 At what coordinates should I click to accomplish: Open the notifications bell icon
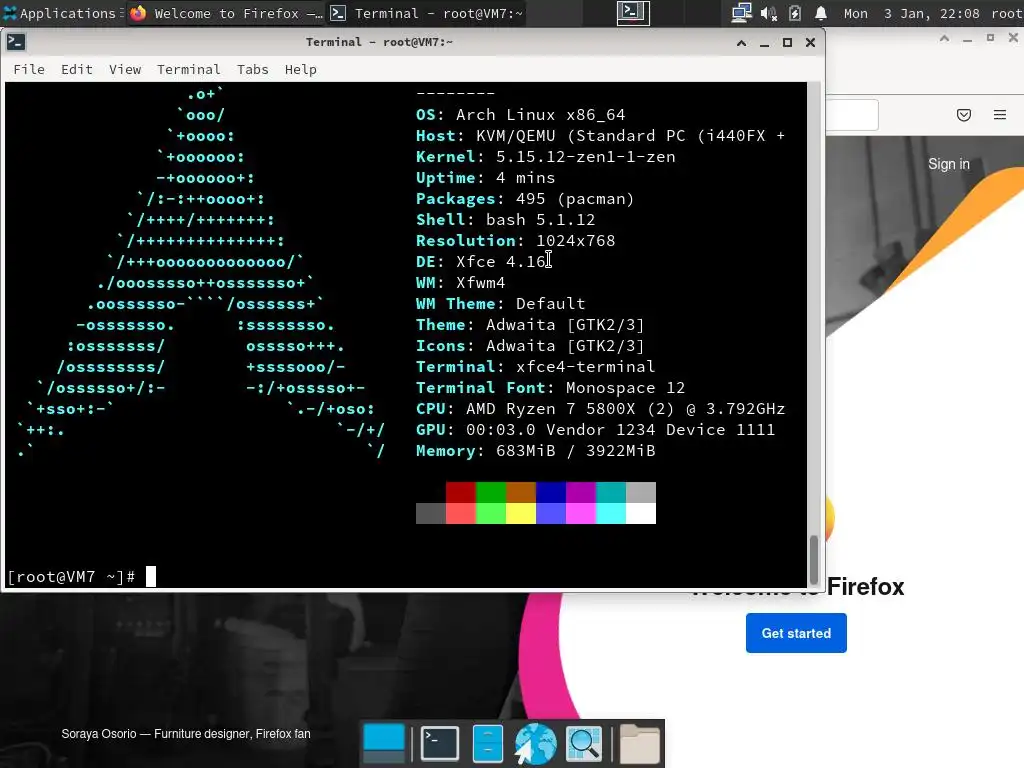(x=821, y=13)
